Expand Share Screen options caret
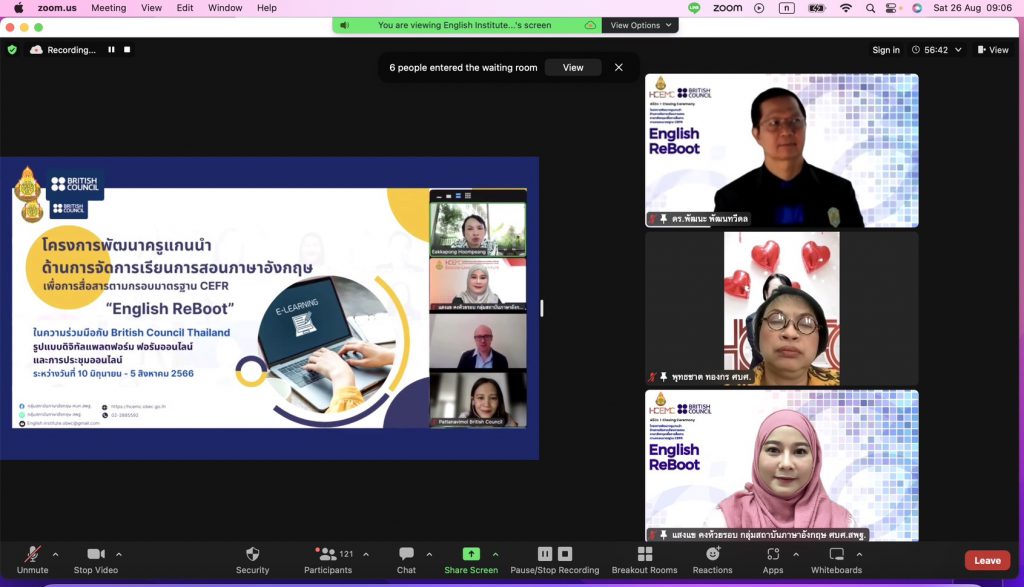This screenshot has width=1024, height=587. [496, 554]
